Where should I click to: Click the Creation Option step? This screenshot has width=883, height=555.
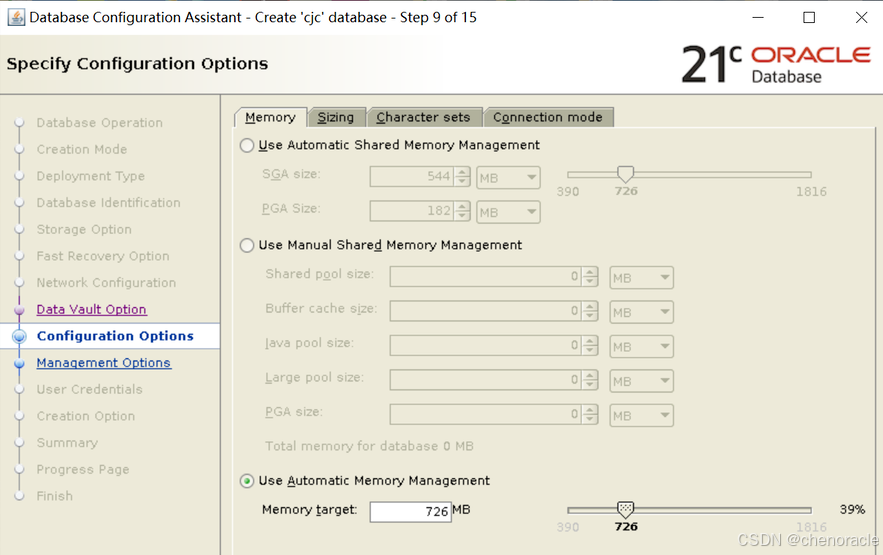pyautogui.click(x=86, y=416)
